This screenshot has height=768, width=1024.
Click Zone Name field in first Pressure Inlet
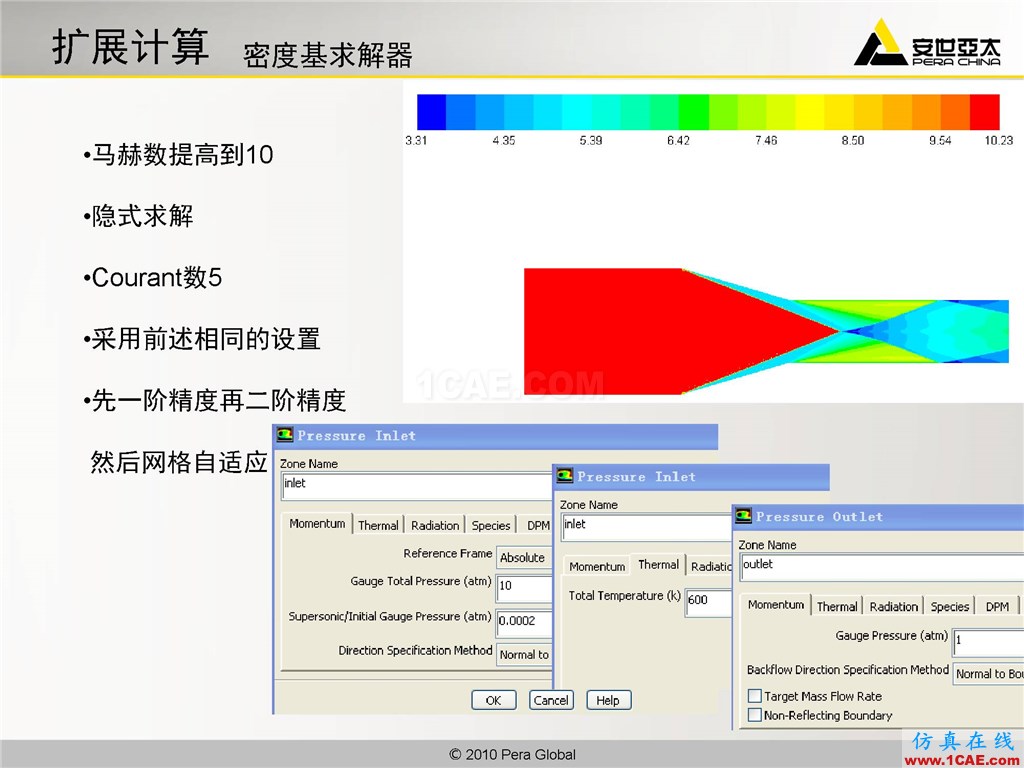pyautogui.click(x=417, y=487)
